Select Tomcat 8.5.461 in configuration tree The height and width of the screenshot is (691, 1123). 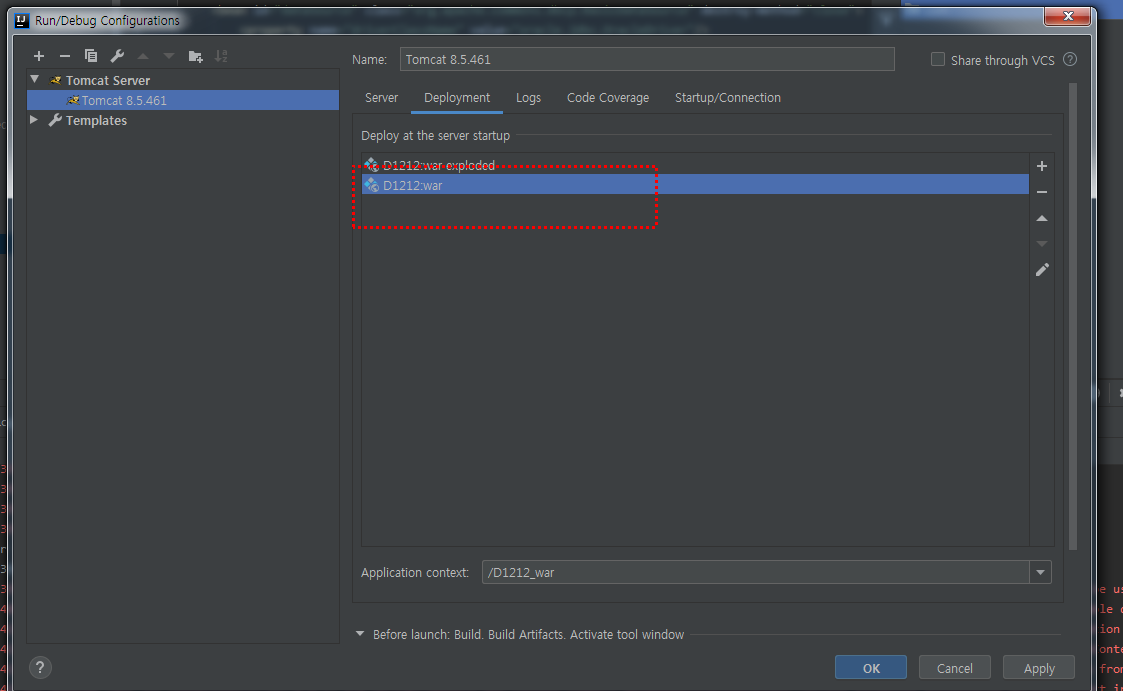pyautogui.click(x=183, y=100)
